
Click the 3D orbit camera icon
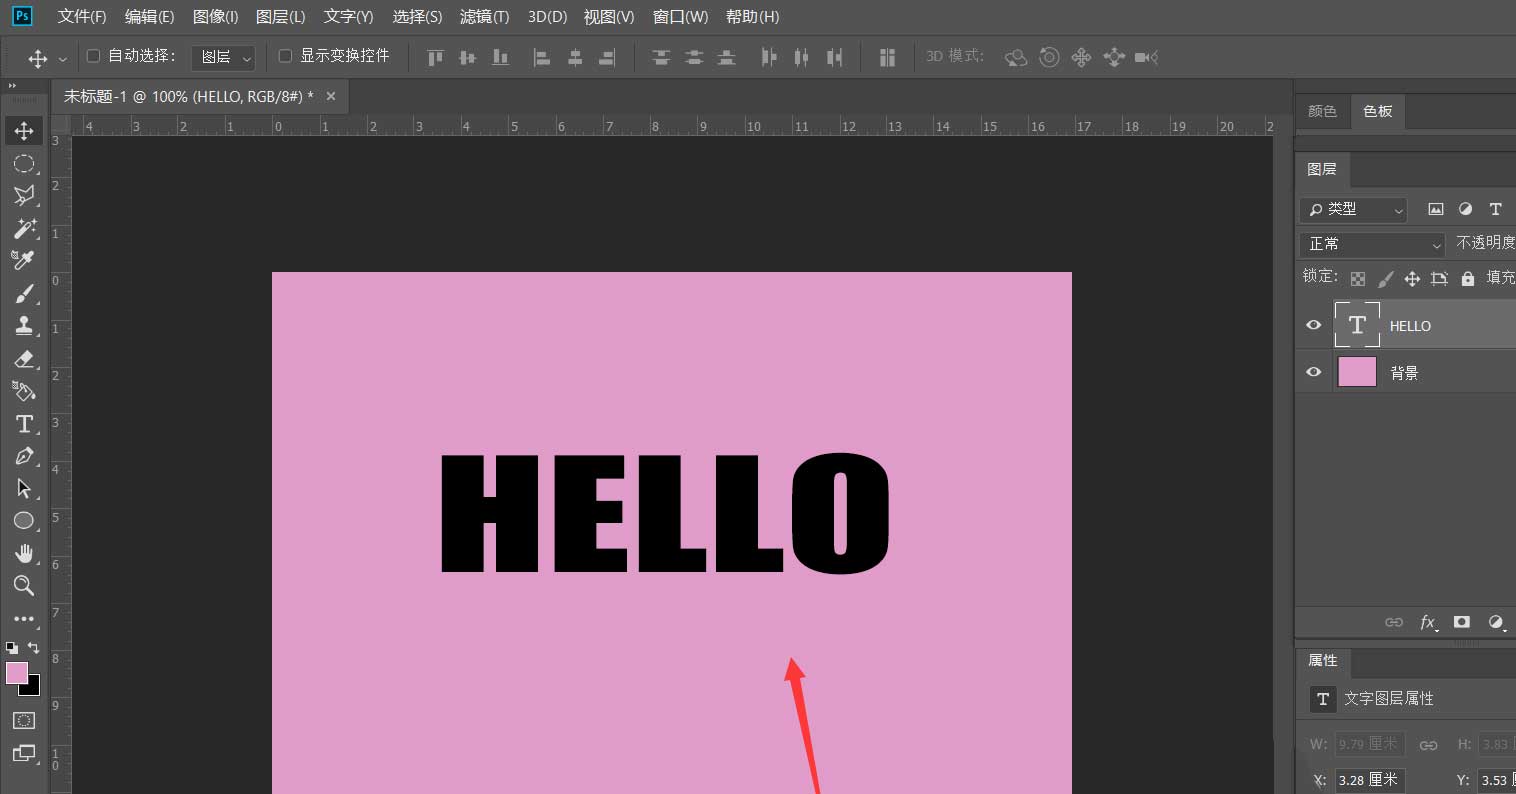pos(1016,58)
